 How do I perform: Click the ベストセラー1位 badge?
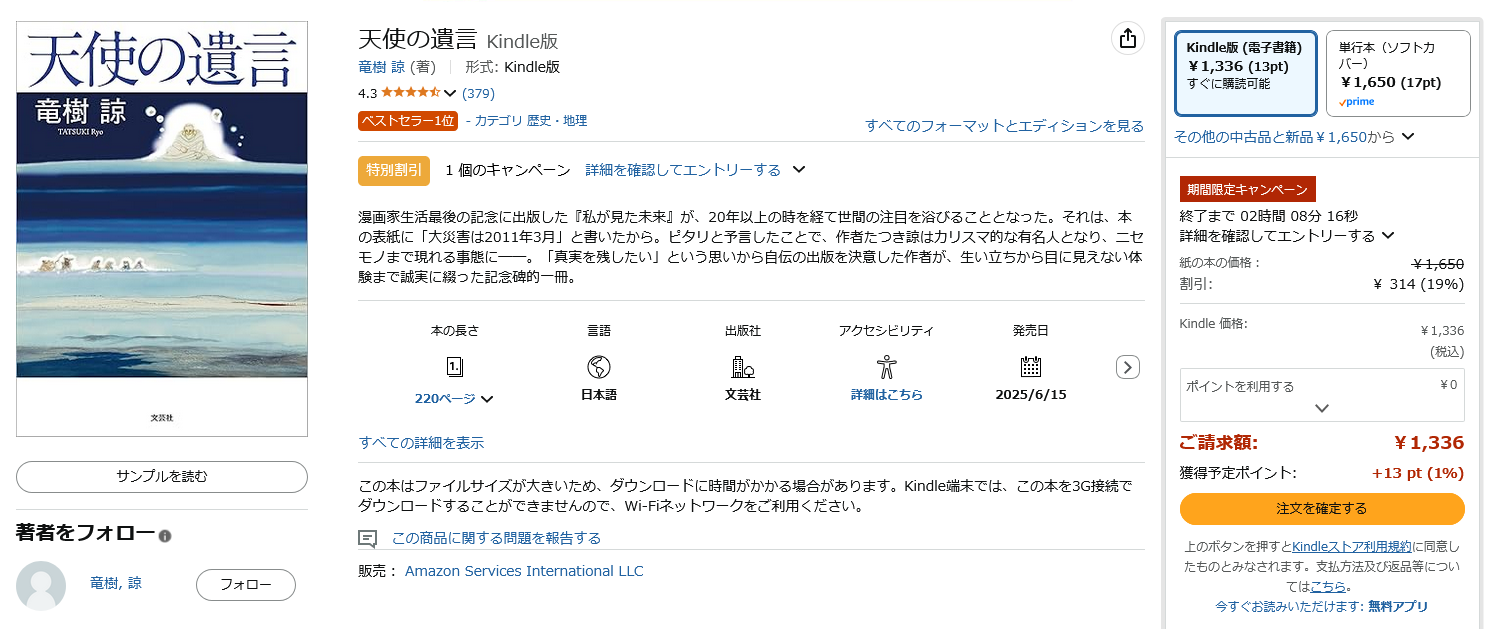point(408,121)
